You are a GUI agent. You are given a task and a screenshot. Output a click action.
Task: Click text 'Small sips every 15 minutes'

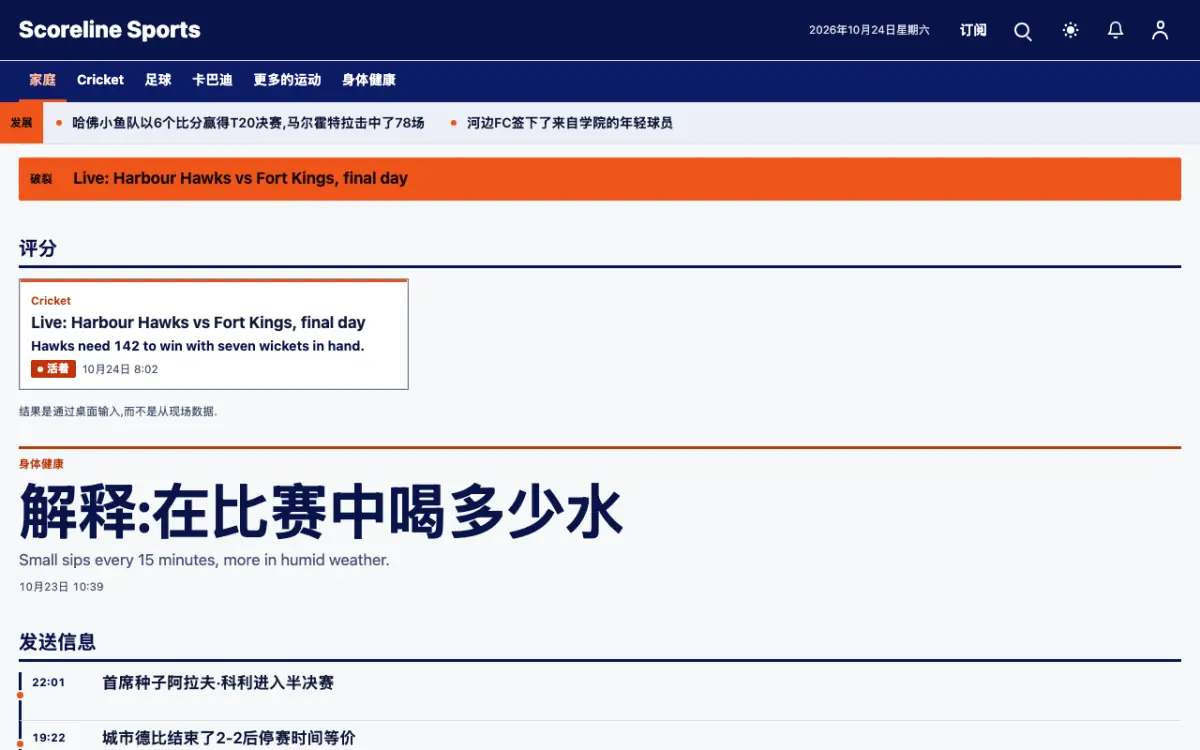pos(117,560)
